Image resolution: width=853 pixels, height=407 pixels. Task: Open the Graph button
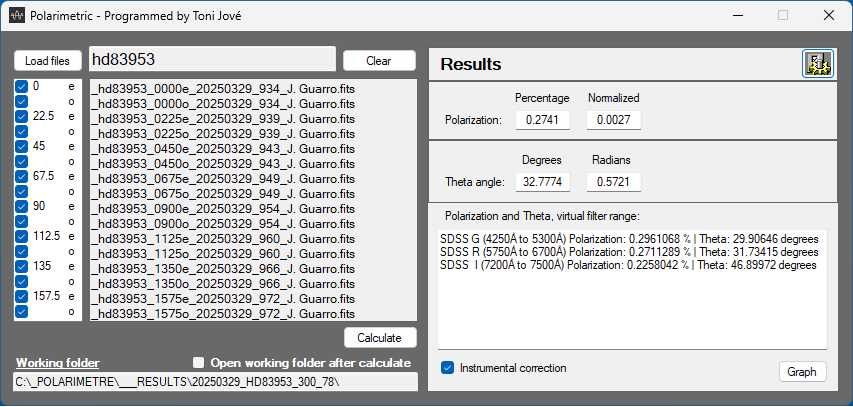[802, 372]
